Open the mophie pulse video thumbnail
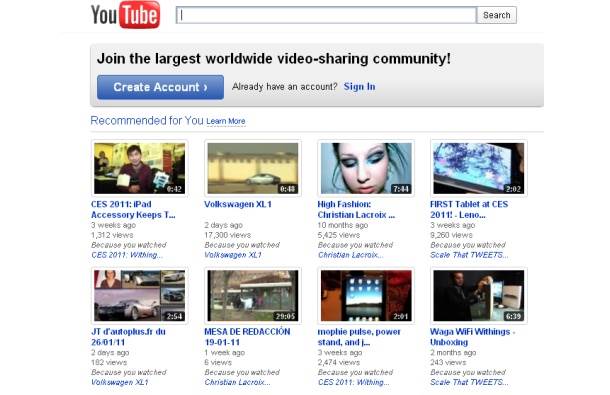This screenshot has height=395, width=610. pyautogui.click(x=366, y=295)
